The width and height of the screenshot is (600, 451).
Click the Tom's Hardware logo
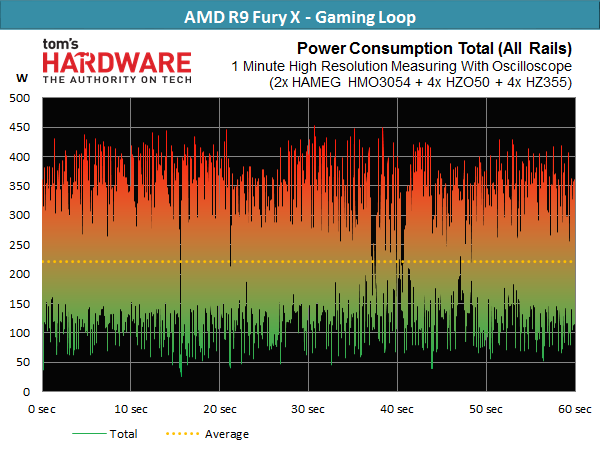pos(117,61)
